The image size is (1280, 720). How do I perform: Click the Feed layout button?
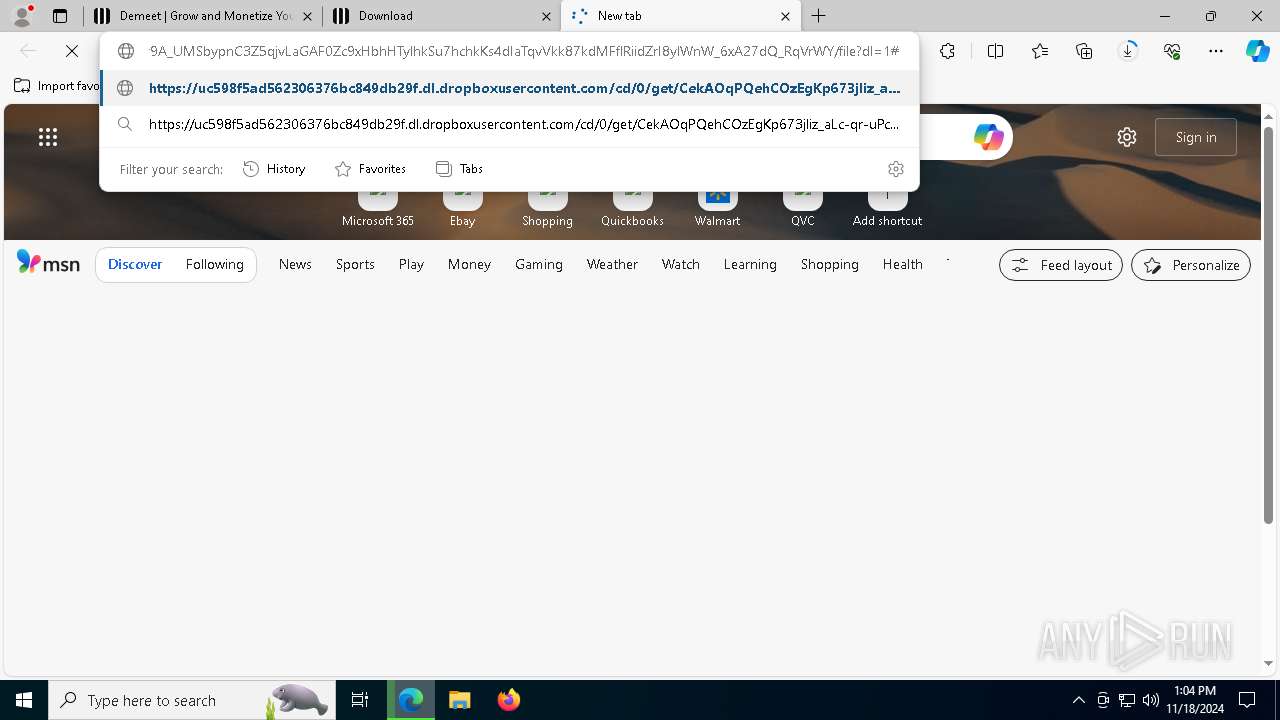(x=1061, y=265)
